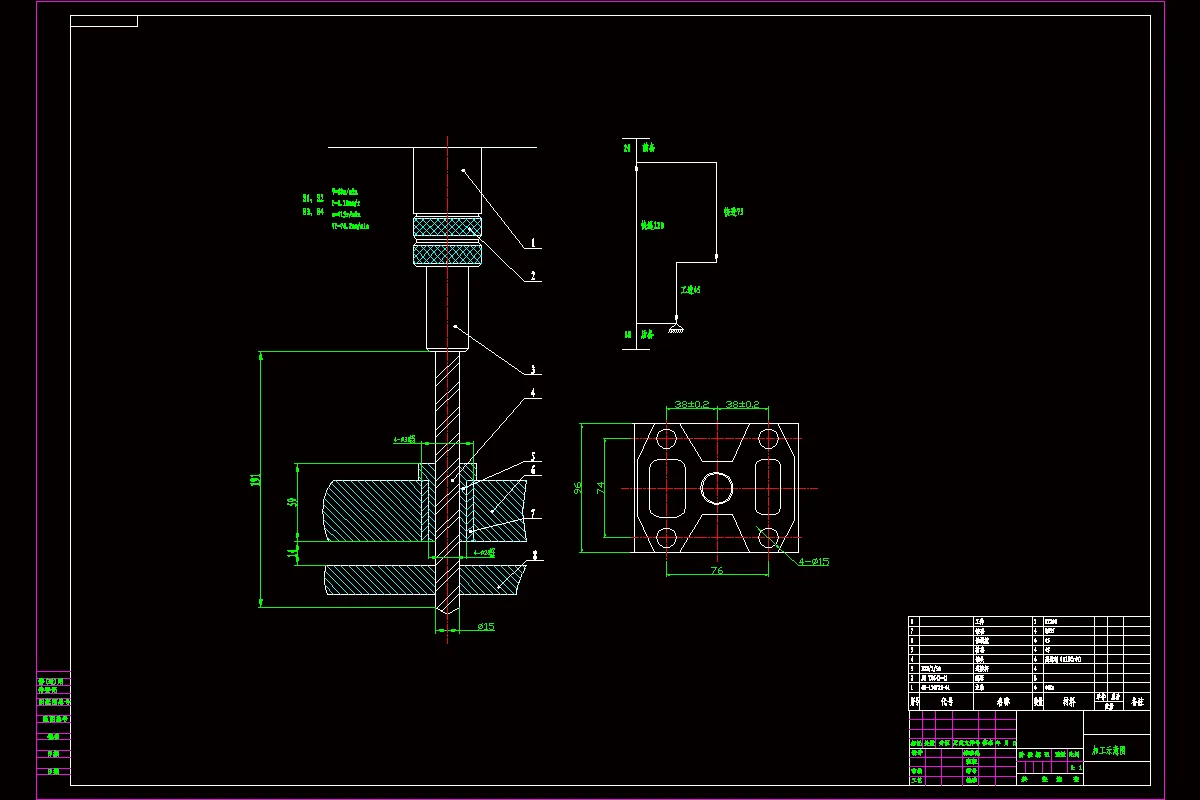Click the 96 height dimension text
Viewport: 1200px width, 800px height.
(577, 488)
